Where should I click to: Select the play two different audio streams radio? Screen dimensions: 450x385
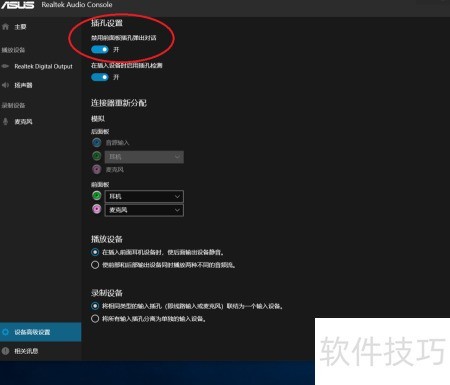pos(95,265)
